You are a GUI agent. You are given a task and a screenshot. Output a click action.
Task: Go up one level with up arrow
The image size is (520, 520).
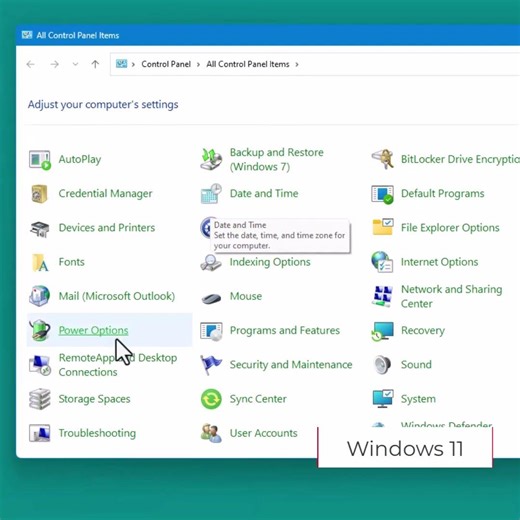click(x=95, y=64)
